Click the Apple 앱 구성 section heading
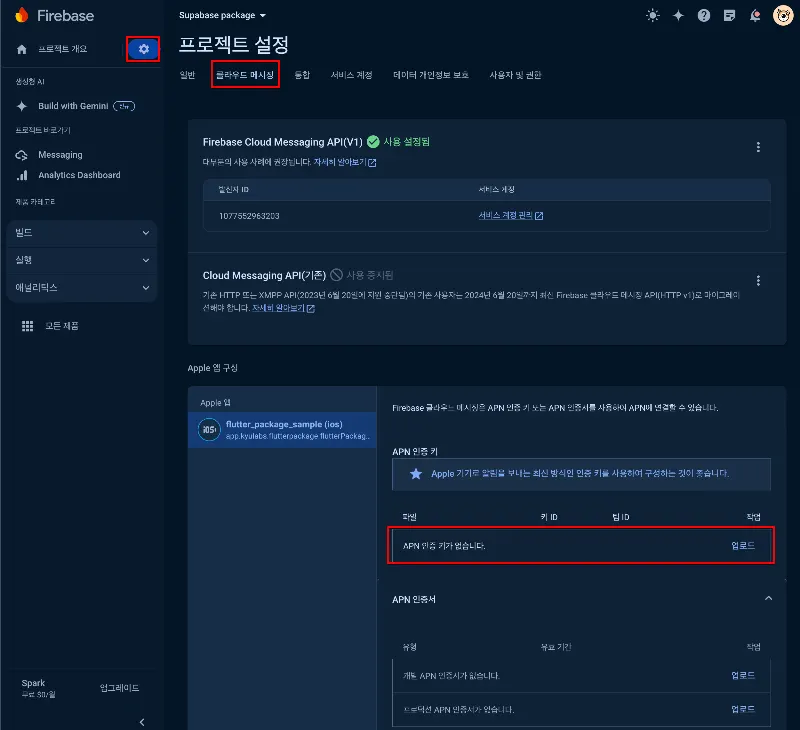The height and width of the screenshot is (730, 800). click(212, 368)
